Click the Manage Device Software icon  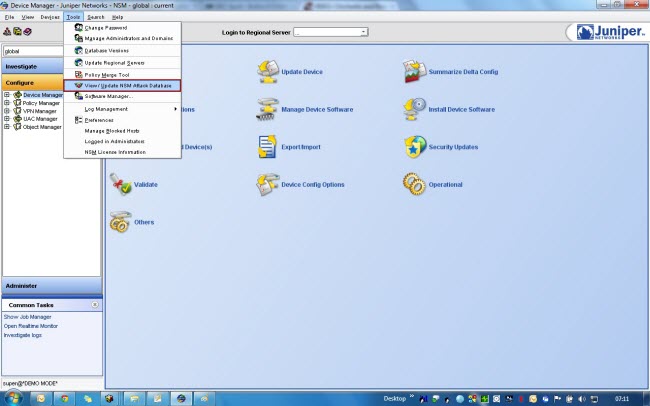(268, 109)
